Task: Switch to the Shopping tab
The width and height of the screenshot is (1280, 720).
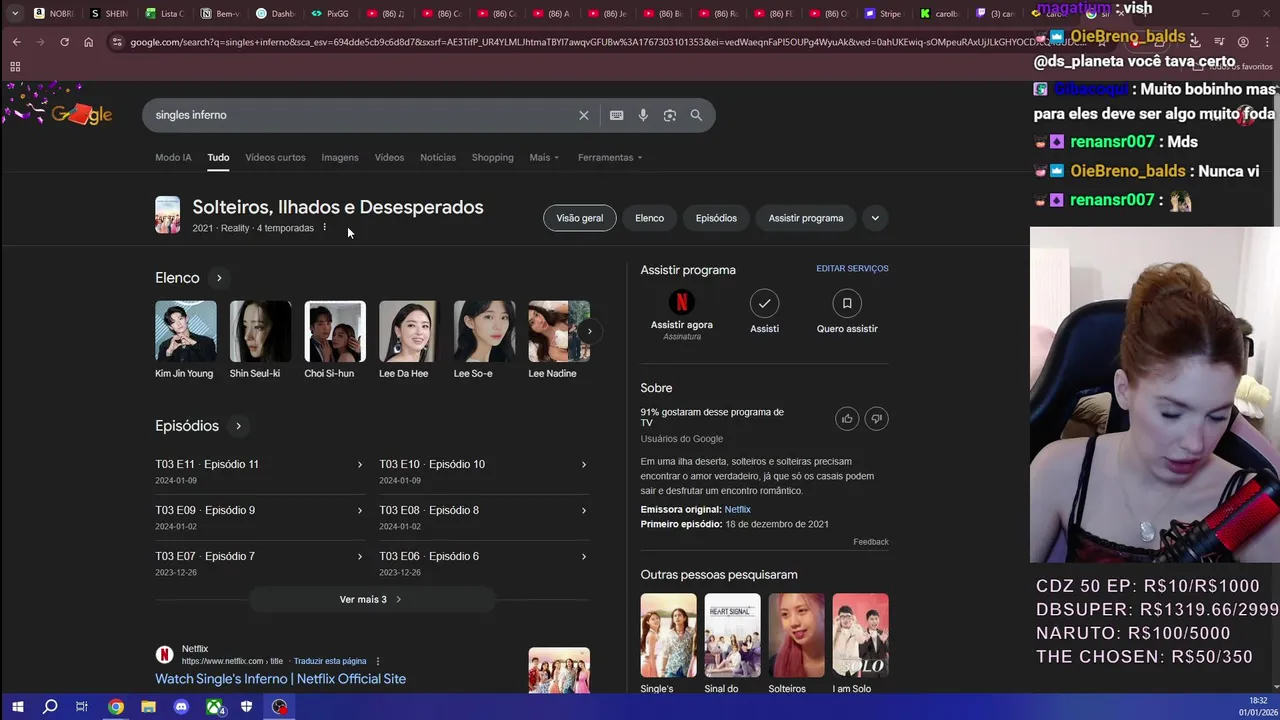Action: (493, 157)
